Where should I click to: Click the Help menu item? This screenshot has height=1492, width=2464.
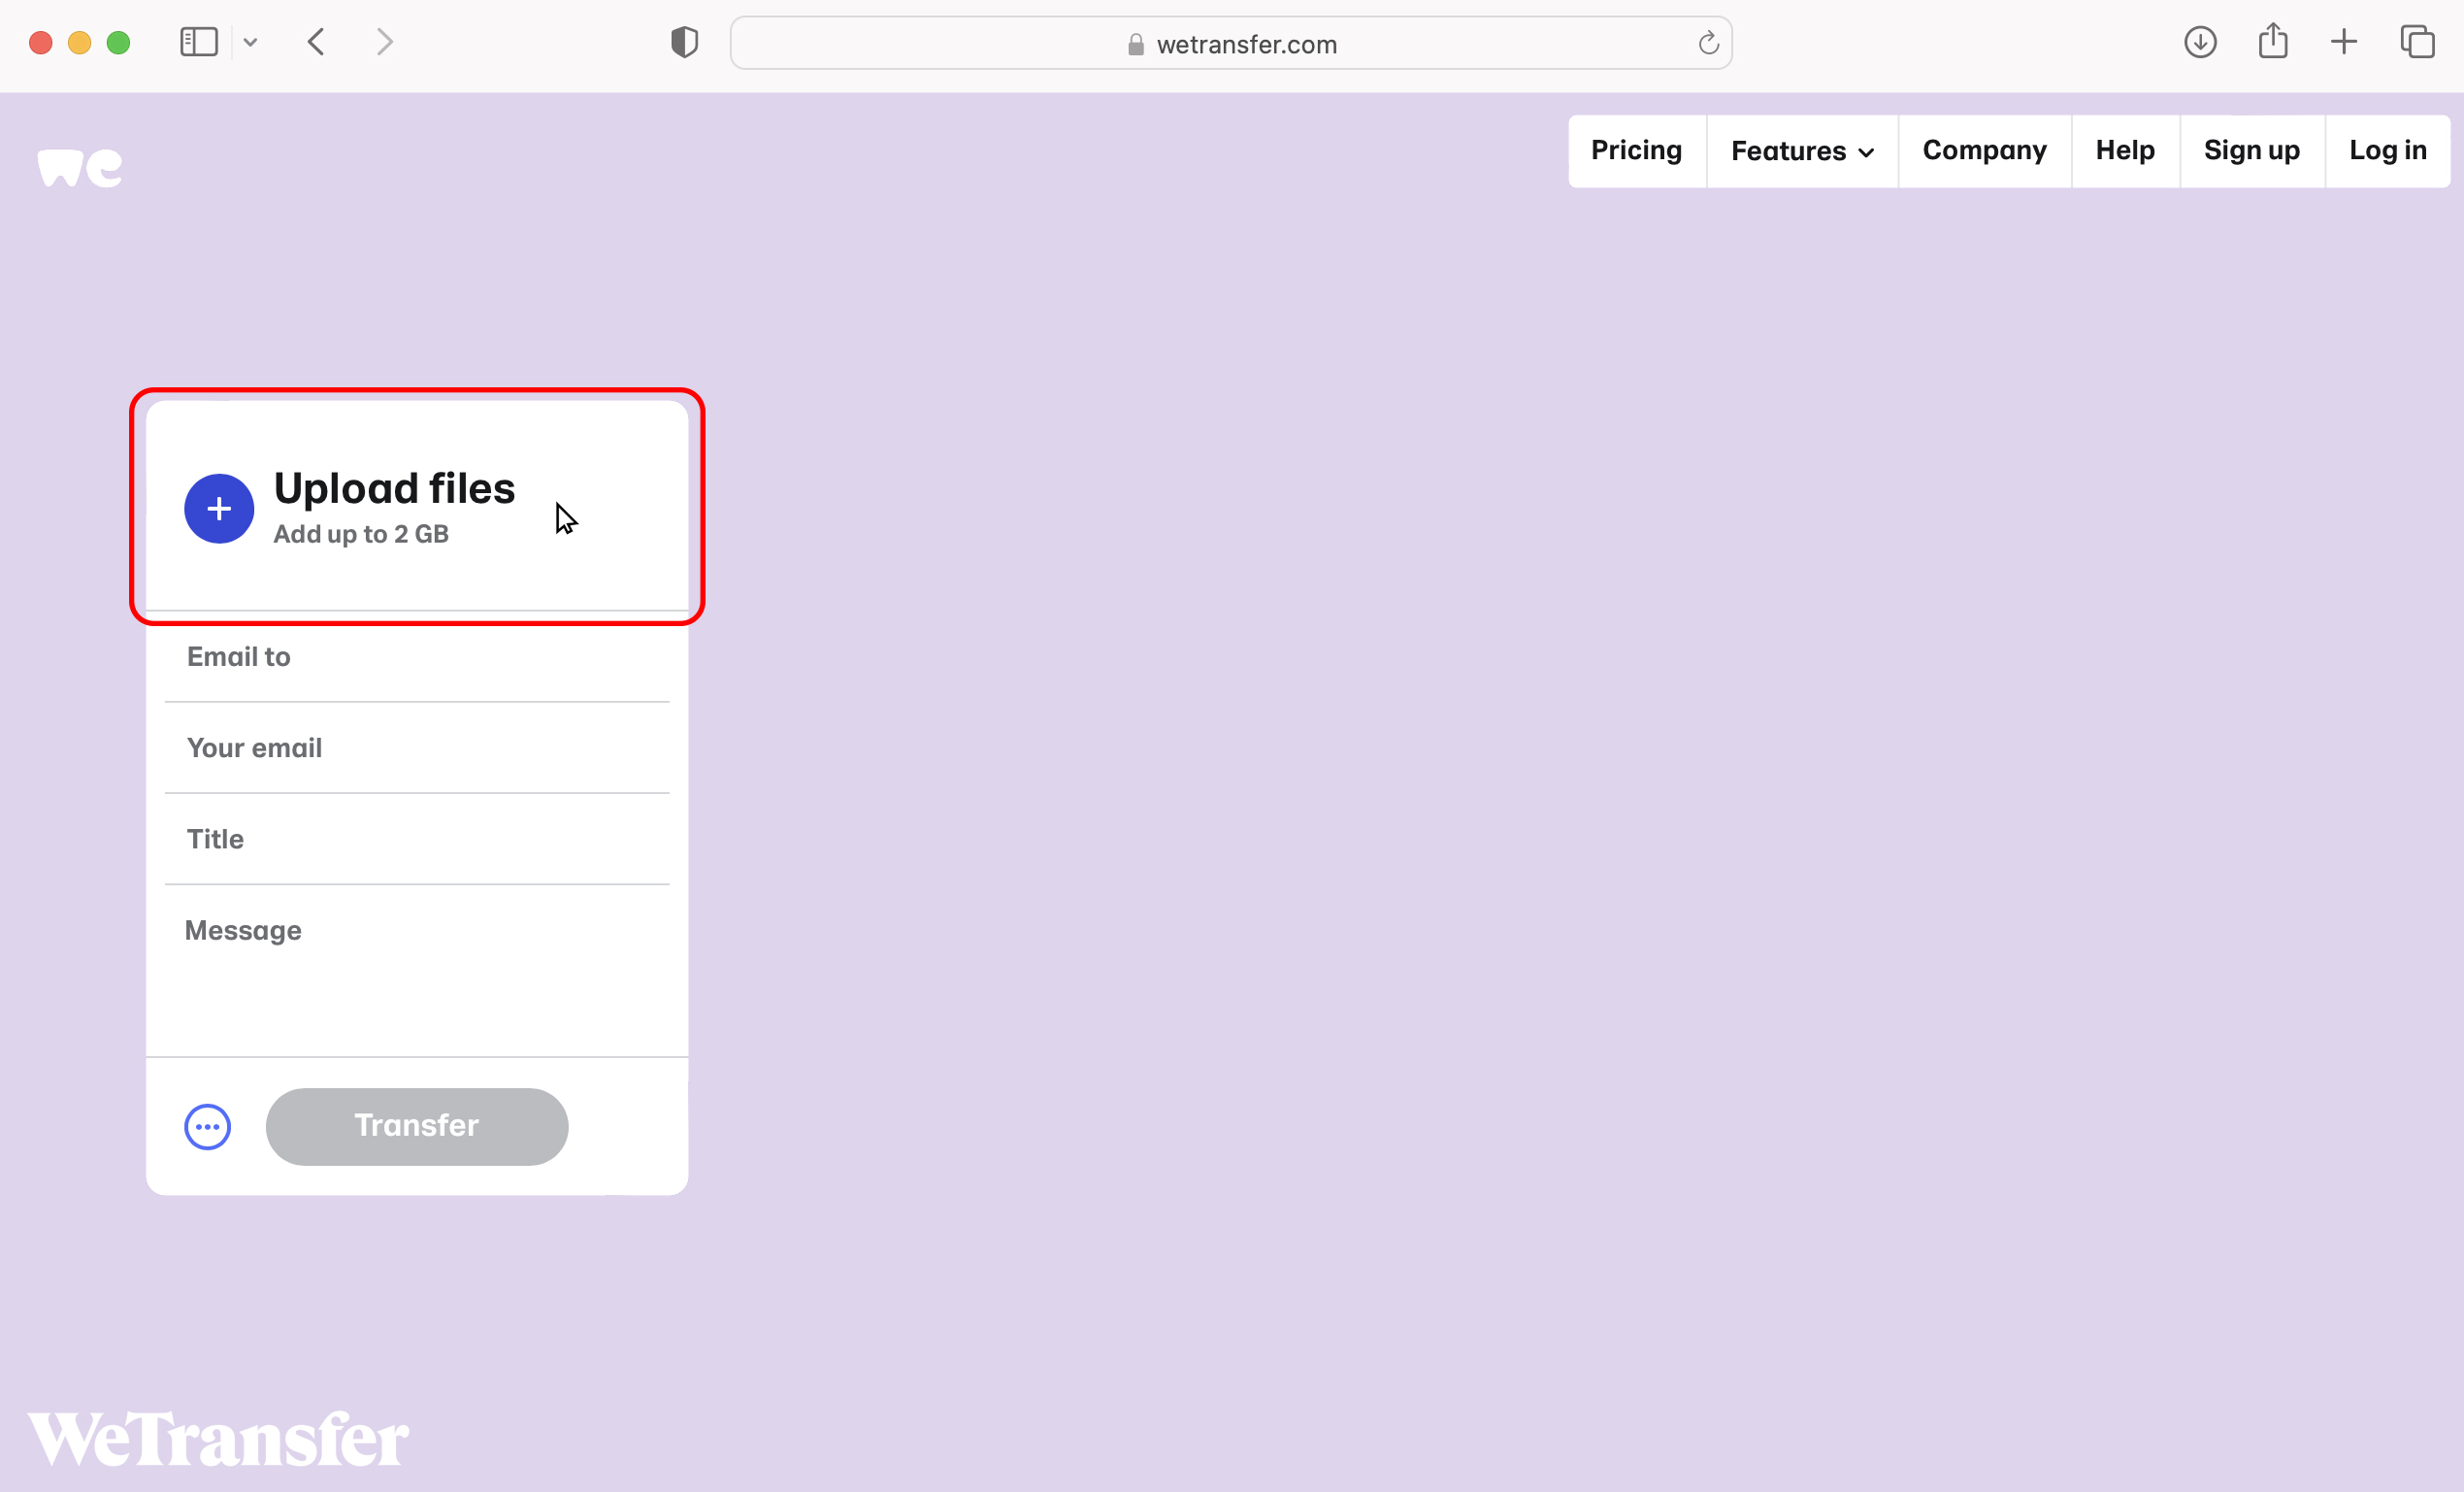(2124, 149)
